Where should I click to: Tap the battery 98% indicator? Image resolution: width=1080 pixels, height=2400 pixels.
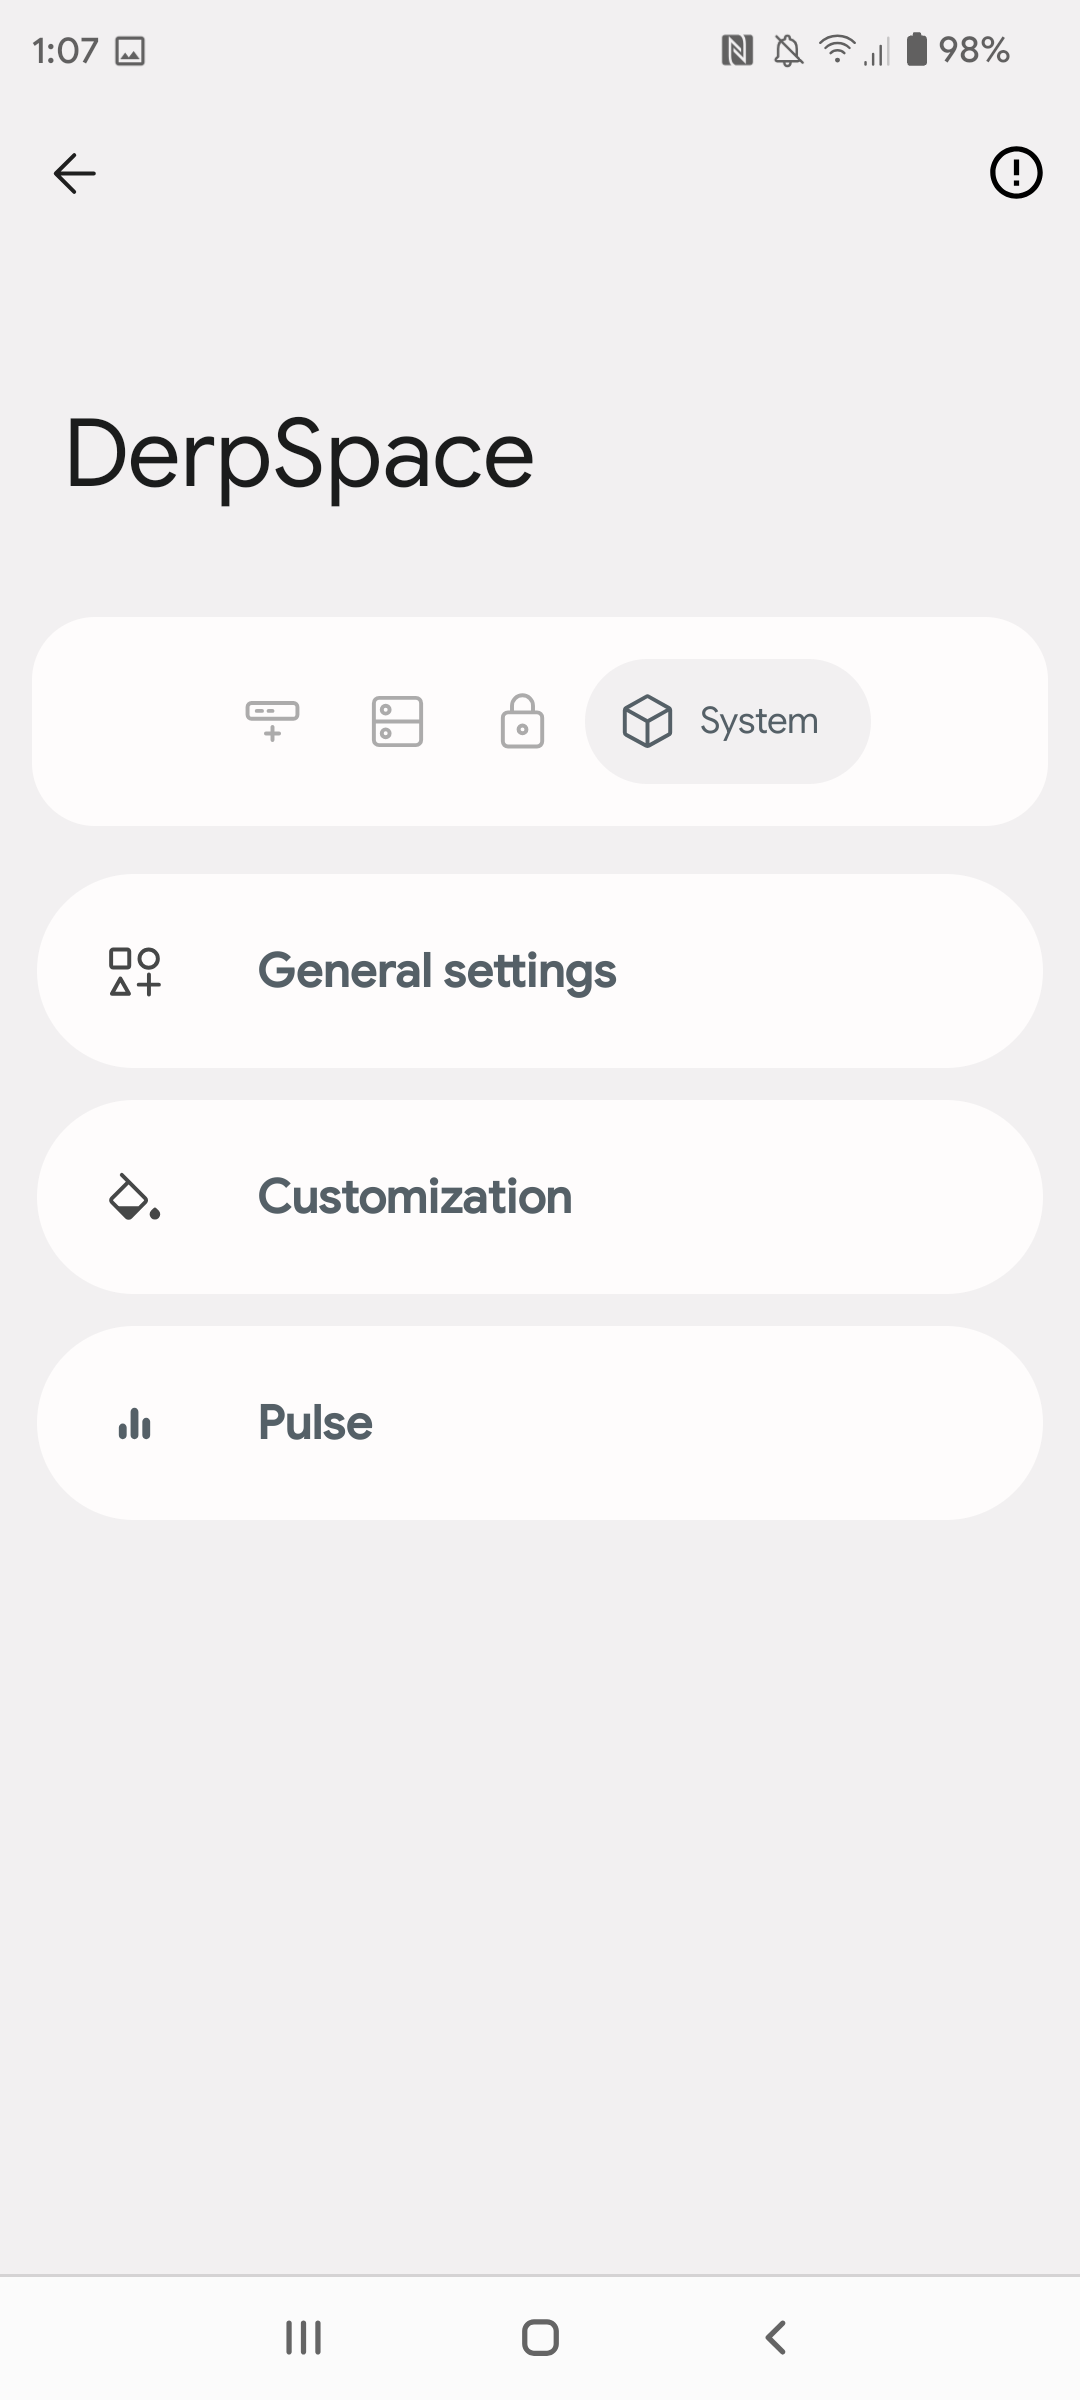pyautogui.click(x=958, y=50)
